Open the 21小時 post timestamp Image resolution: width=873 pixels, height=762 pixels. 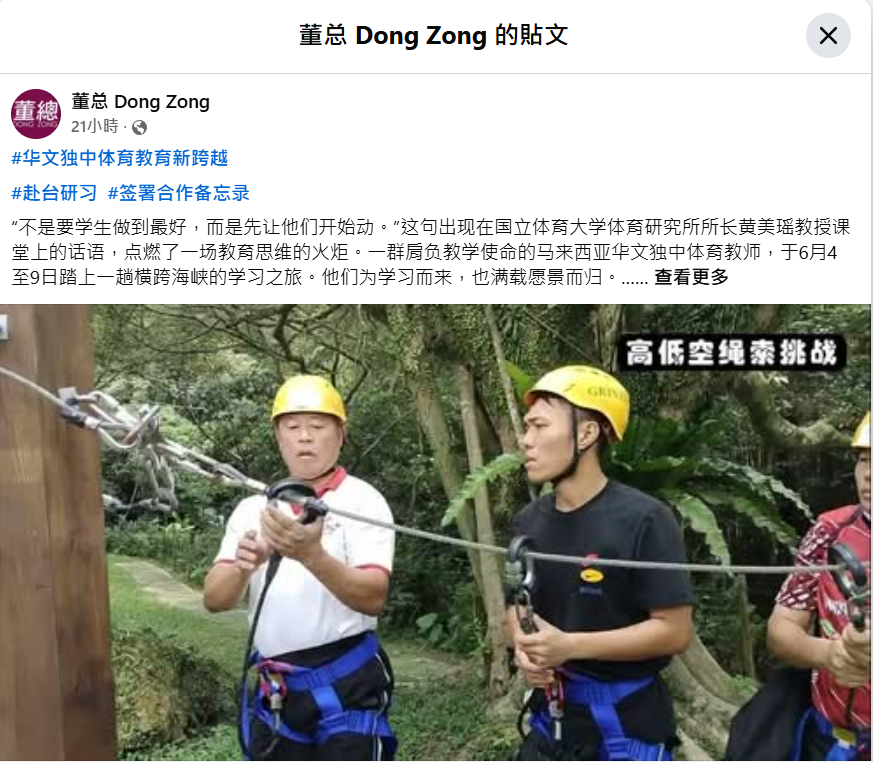click(x=95, y=127)
